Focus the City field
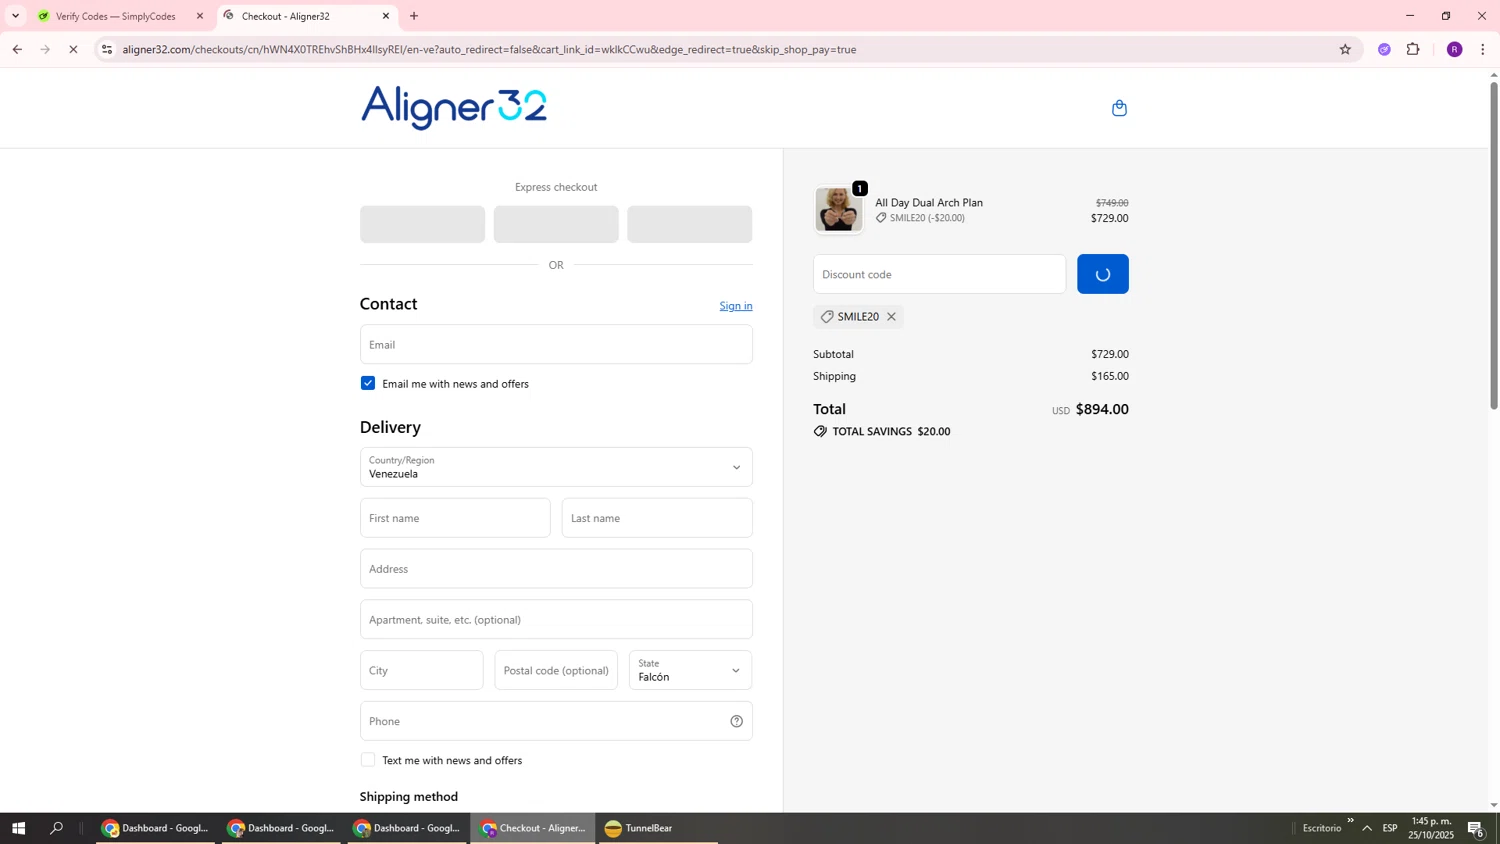The width and height of the screenshot is (1500, 844). click(x=421, y=670)
